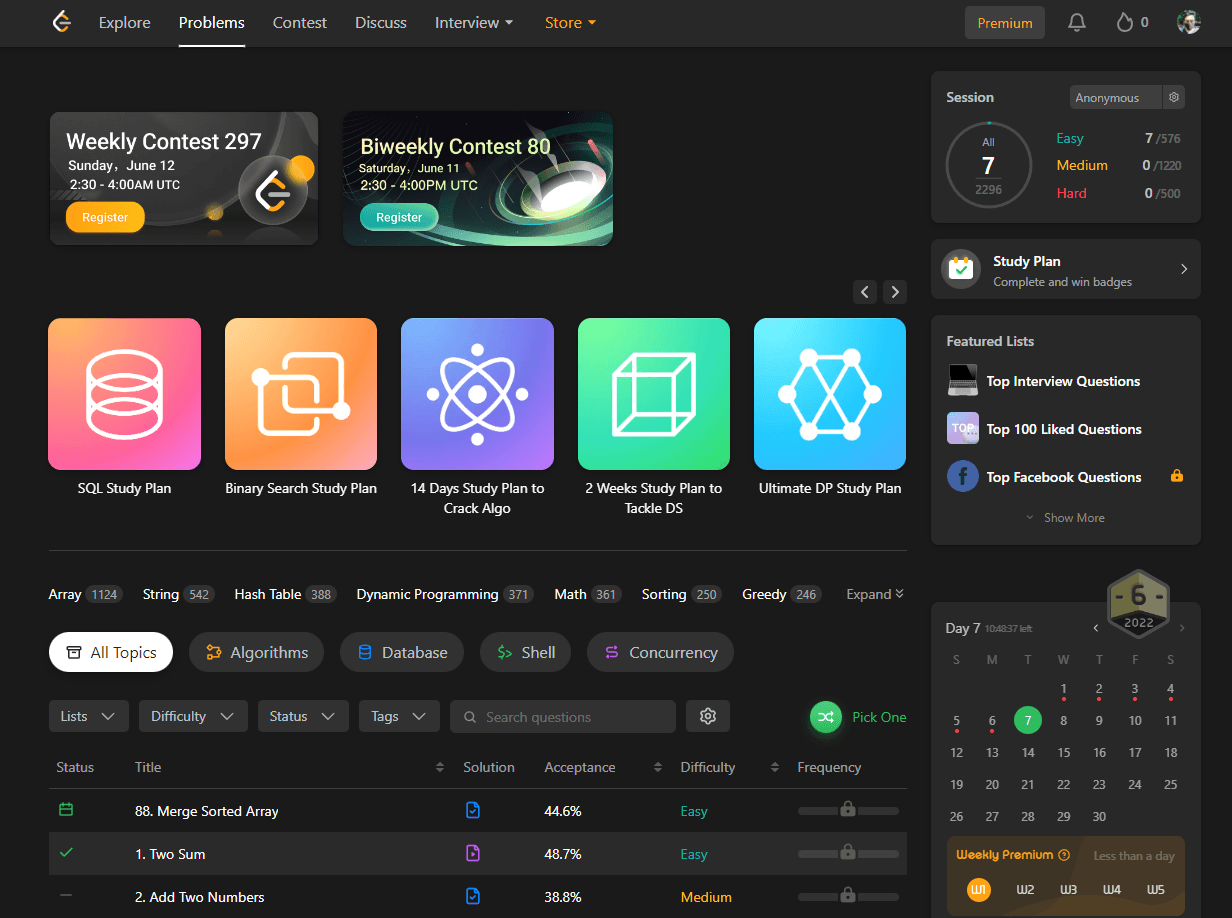Open the Lists filter dropdown
1232x918 pixels.
point(88,716)
